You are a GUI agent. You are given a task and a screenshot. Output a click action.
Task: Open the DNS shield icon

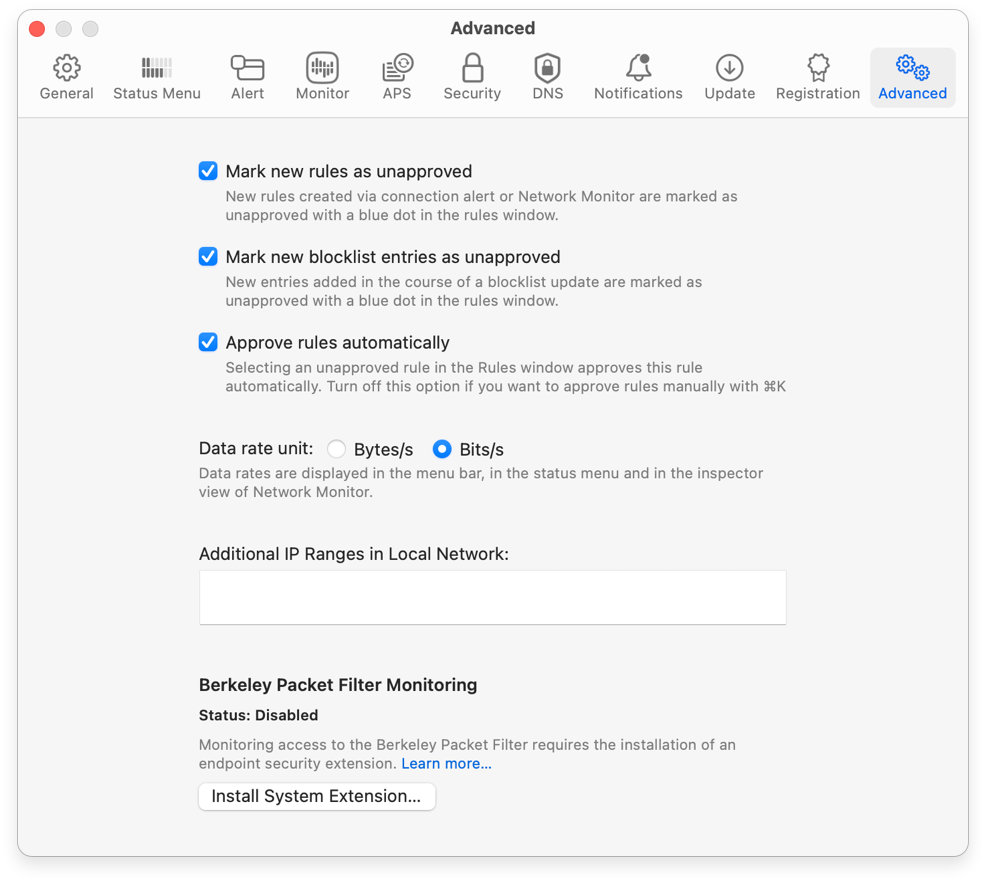point(547,67)
